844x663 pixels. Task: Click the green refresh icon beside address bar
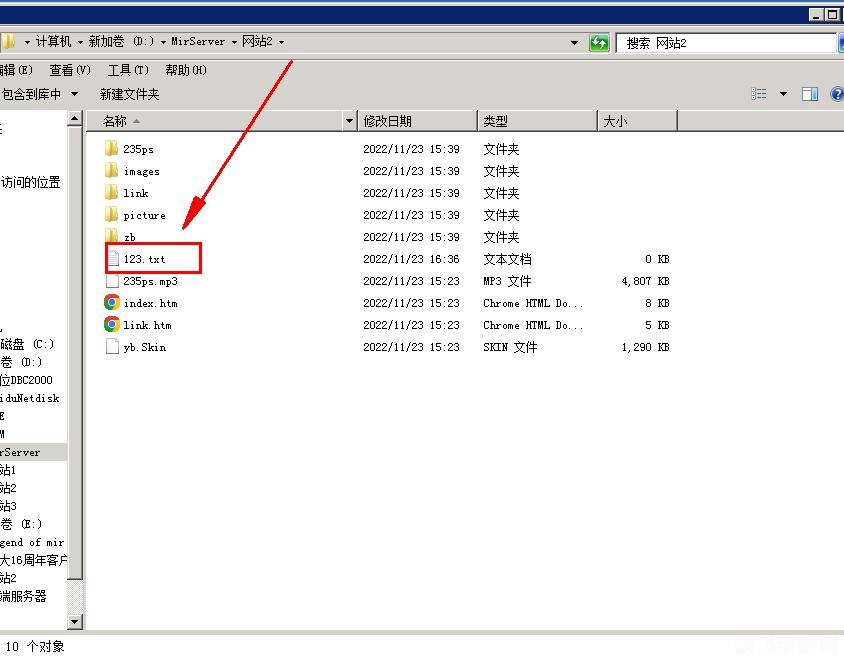599,42
